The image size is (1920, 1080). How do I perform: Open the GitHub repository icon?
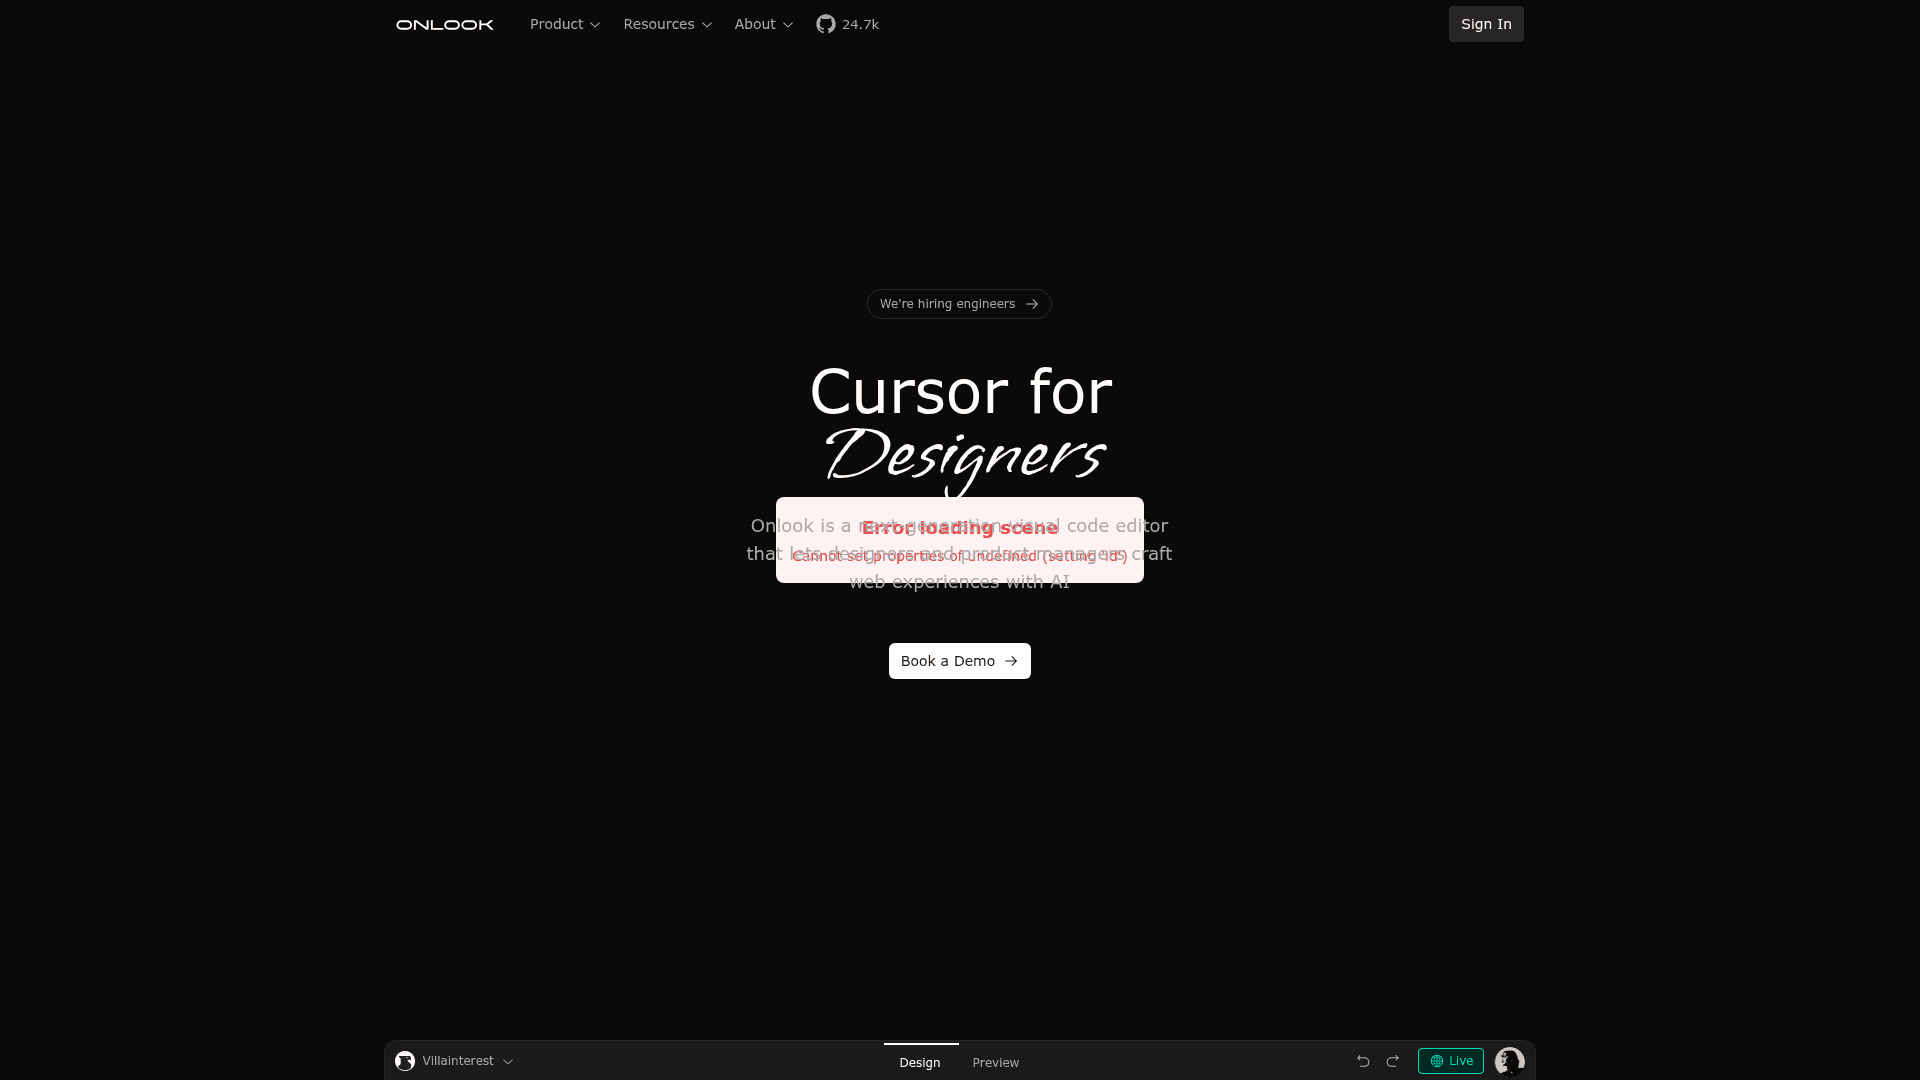point(825,24)
